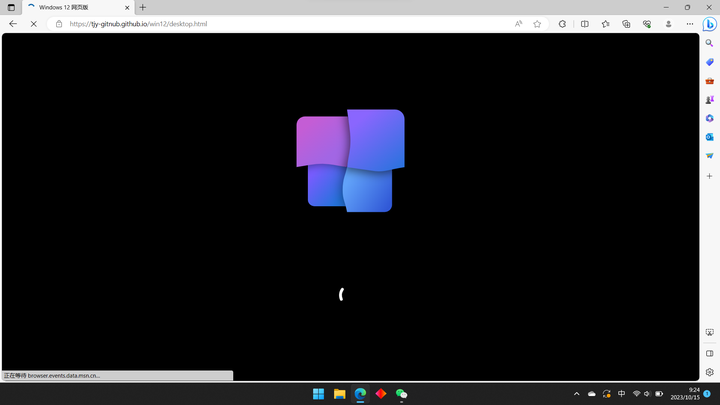Open sidebar Outlook
Screen dimensions: 720x405
tap(709, 137)
